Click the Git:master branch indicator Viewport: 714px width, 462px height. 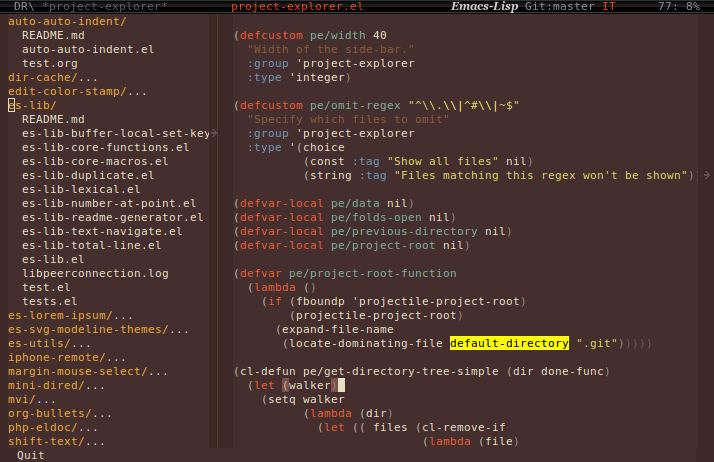point(559,7)
